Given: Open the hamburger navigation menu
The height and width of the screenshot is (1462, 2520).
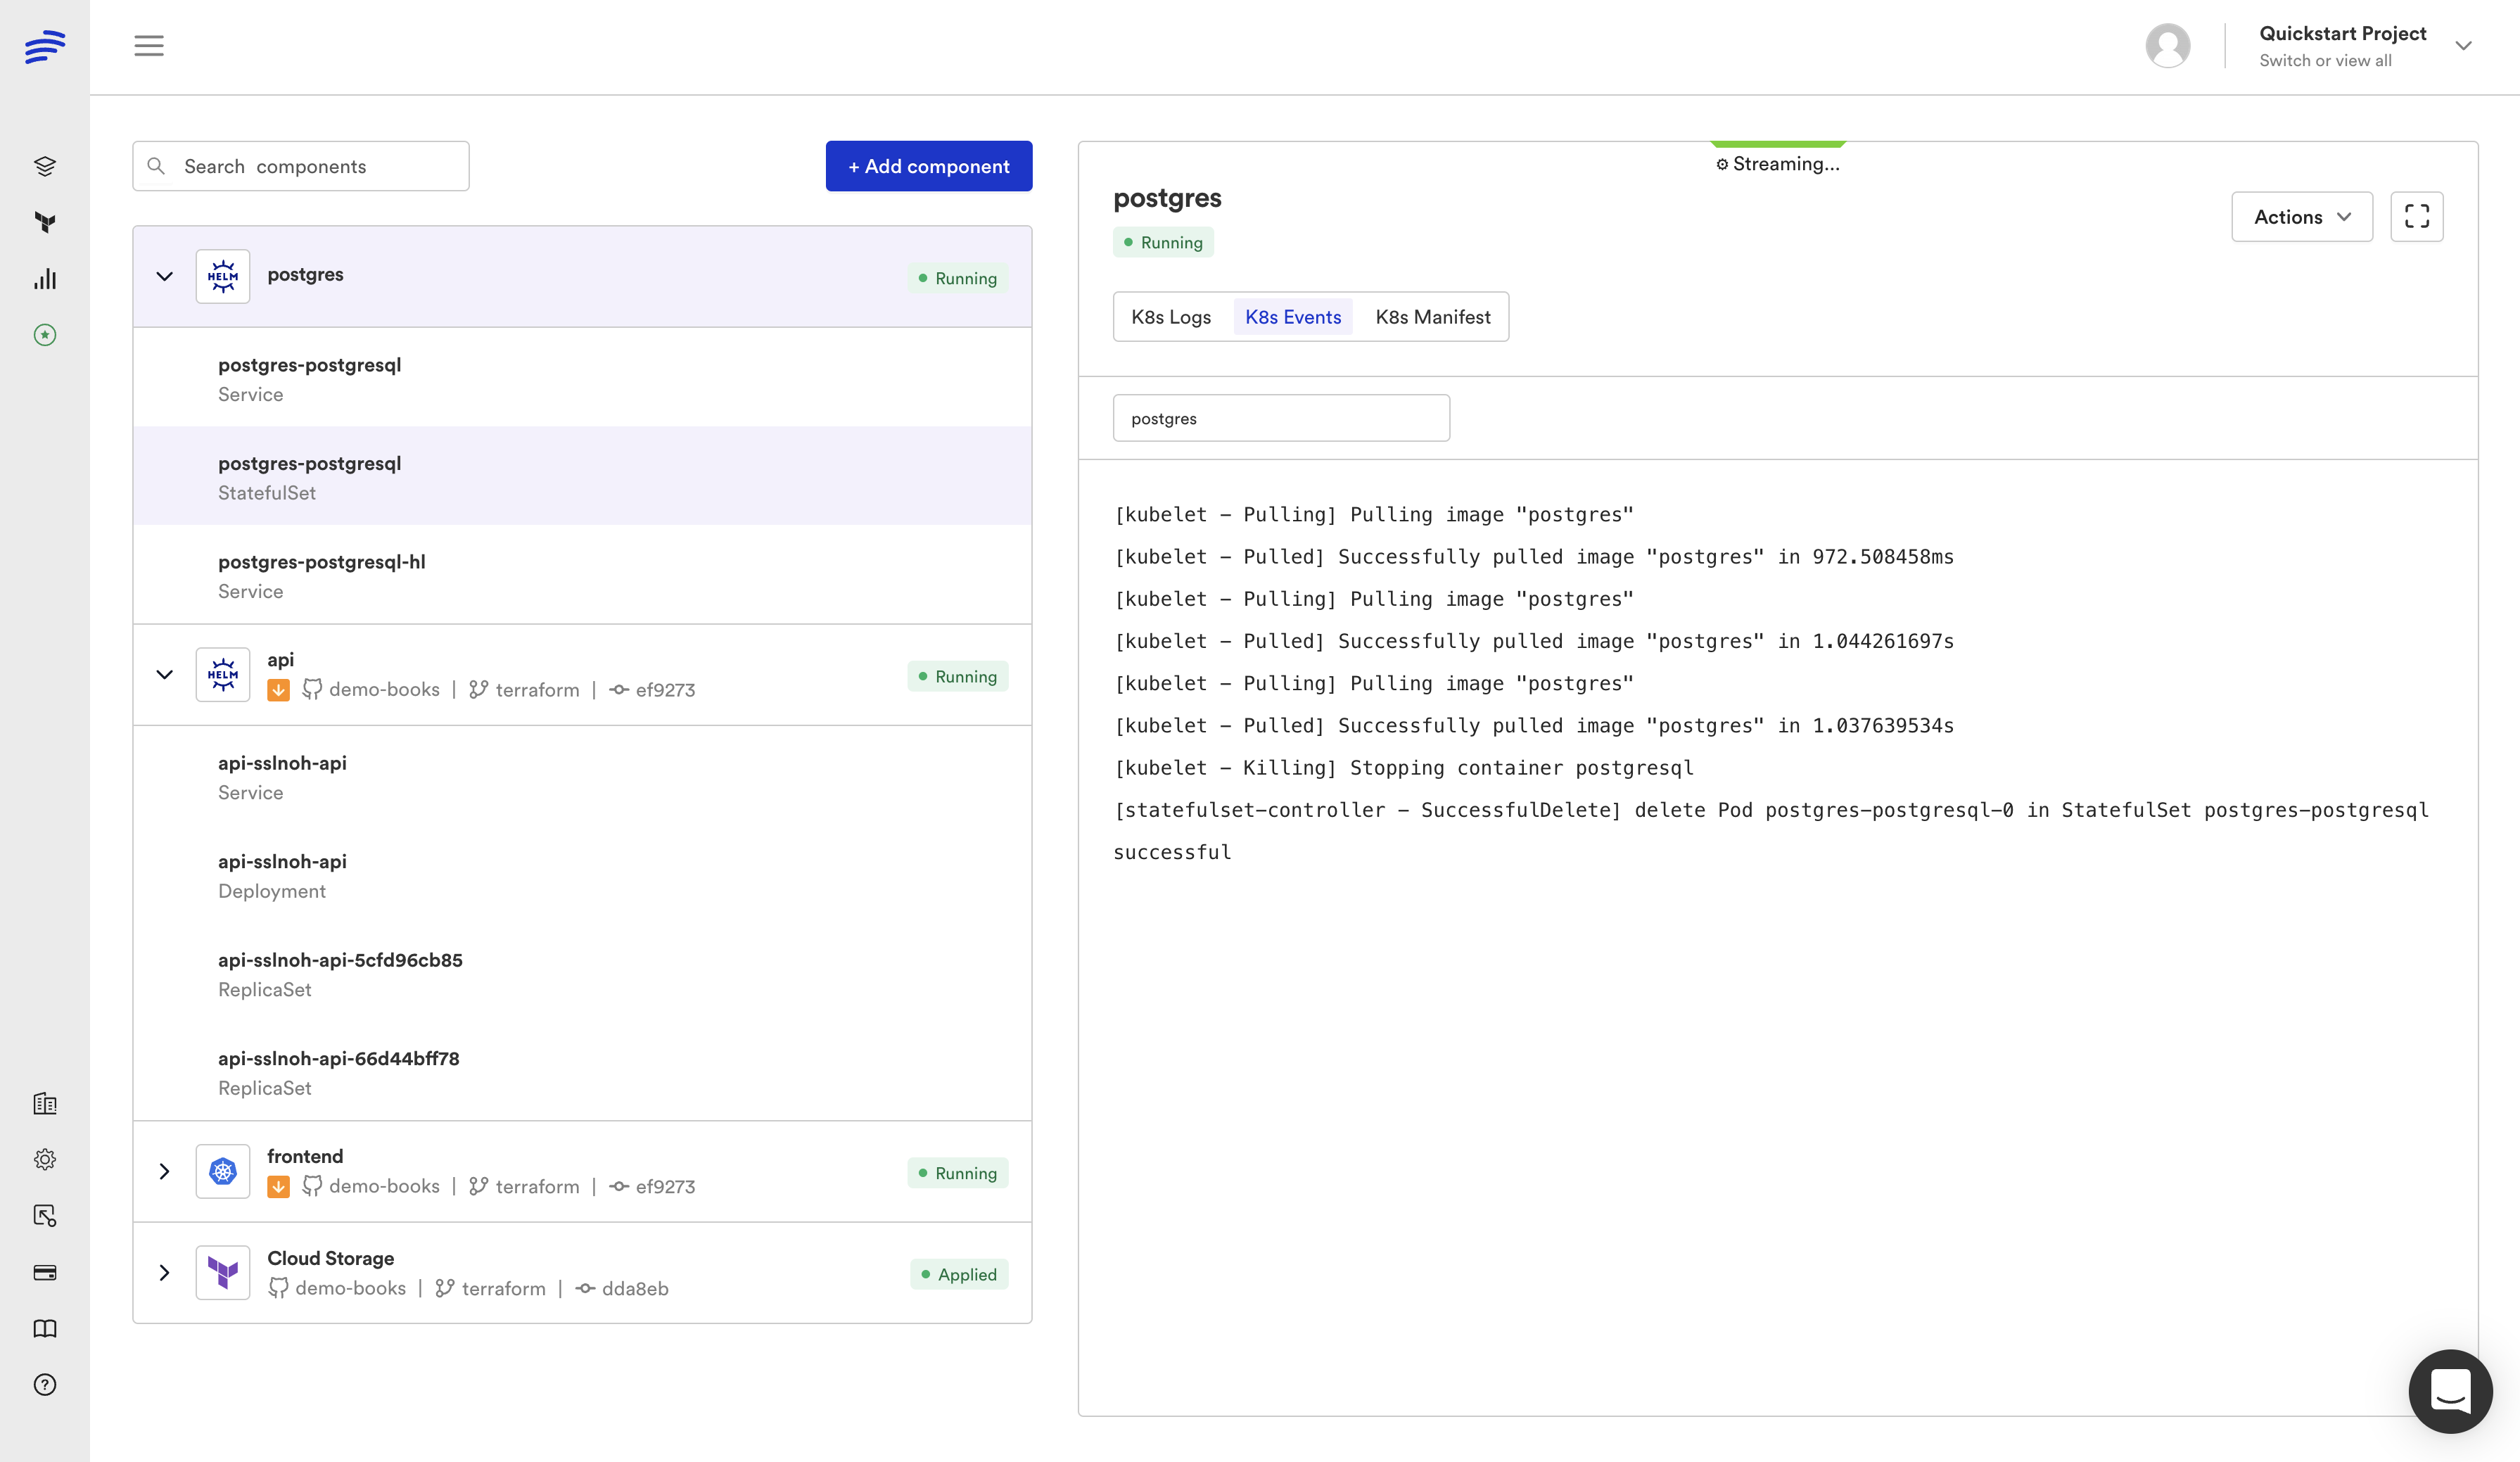Looking at the screenshot, I should 149,46.
